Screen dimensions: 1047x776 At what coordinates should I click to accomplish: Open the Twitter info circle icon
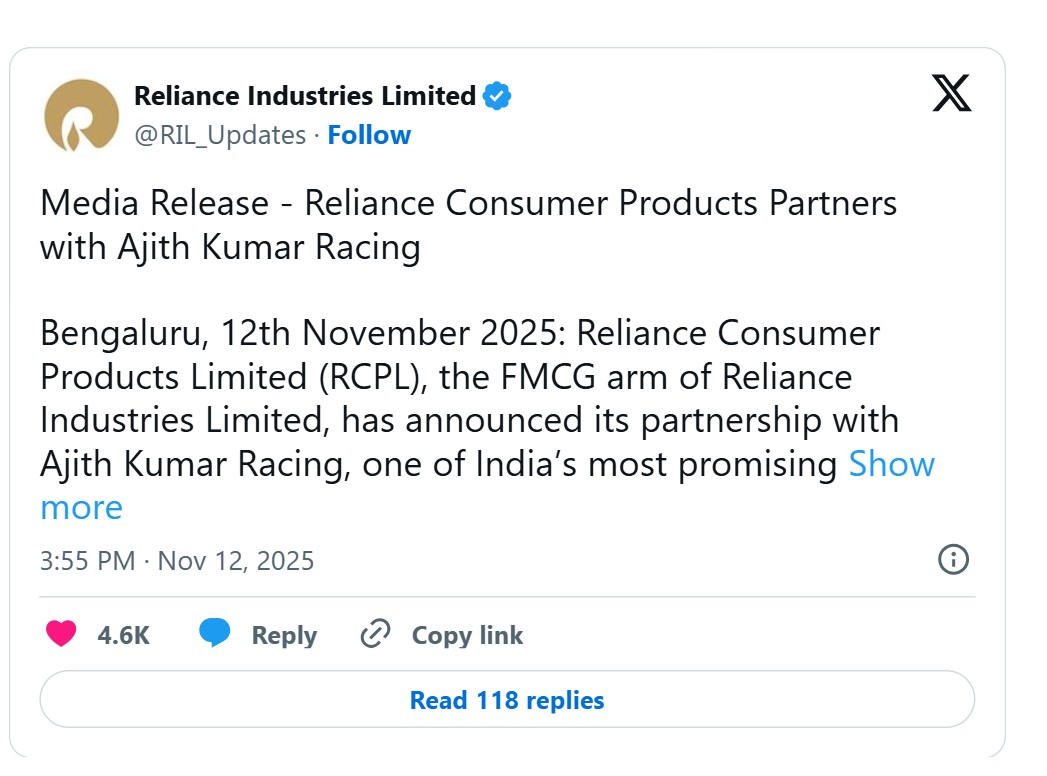click(x=953, y=560)
